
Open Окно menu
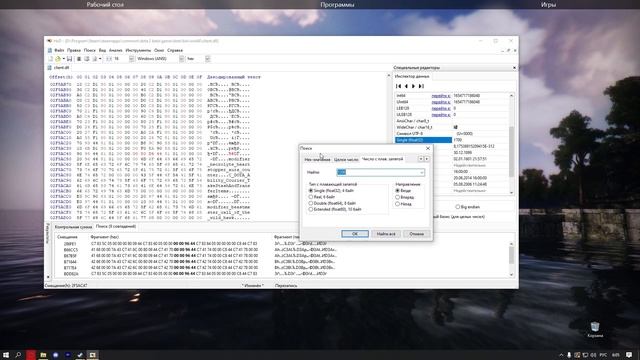point(159,50)
